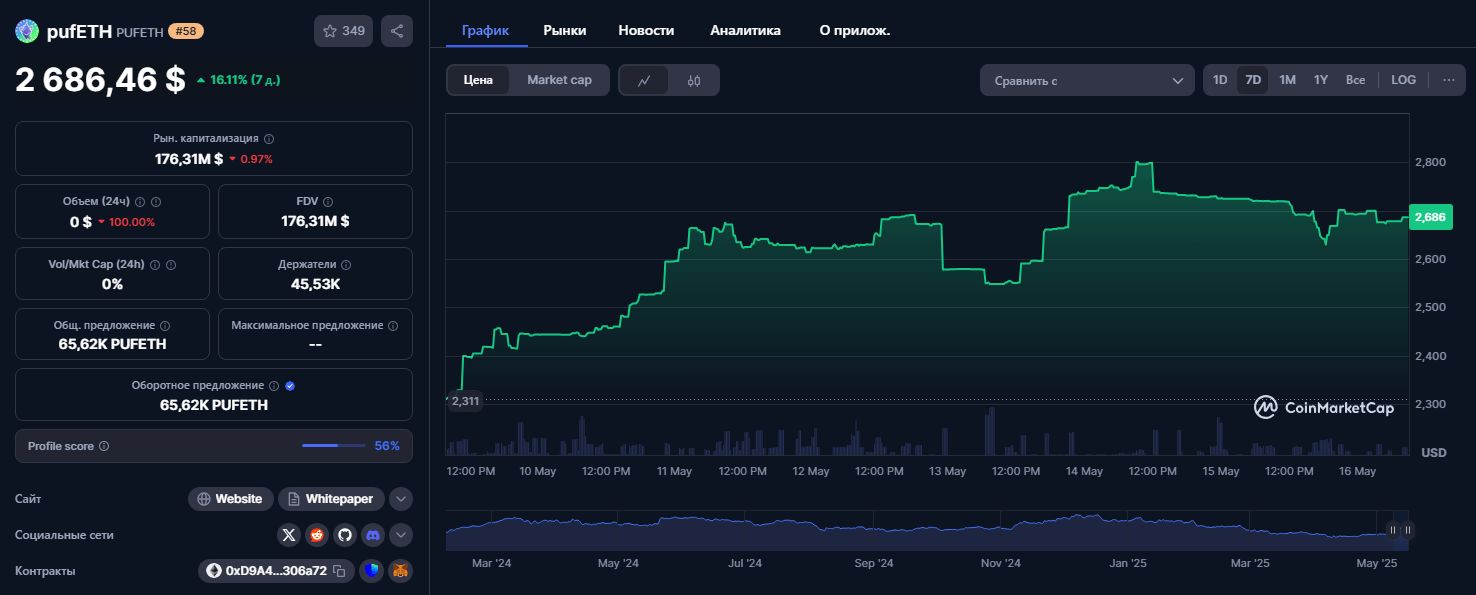
Task: Select the line chart type toggle
Action: (x=645, y=80)
